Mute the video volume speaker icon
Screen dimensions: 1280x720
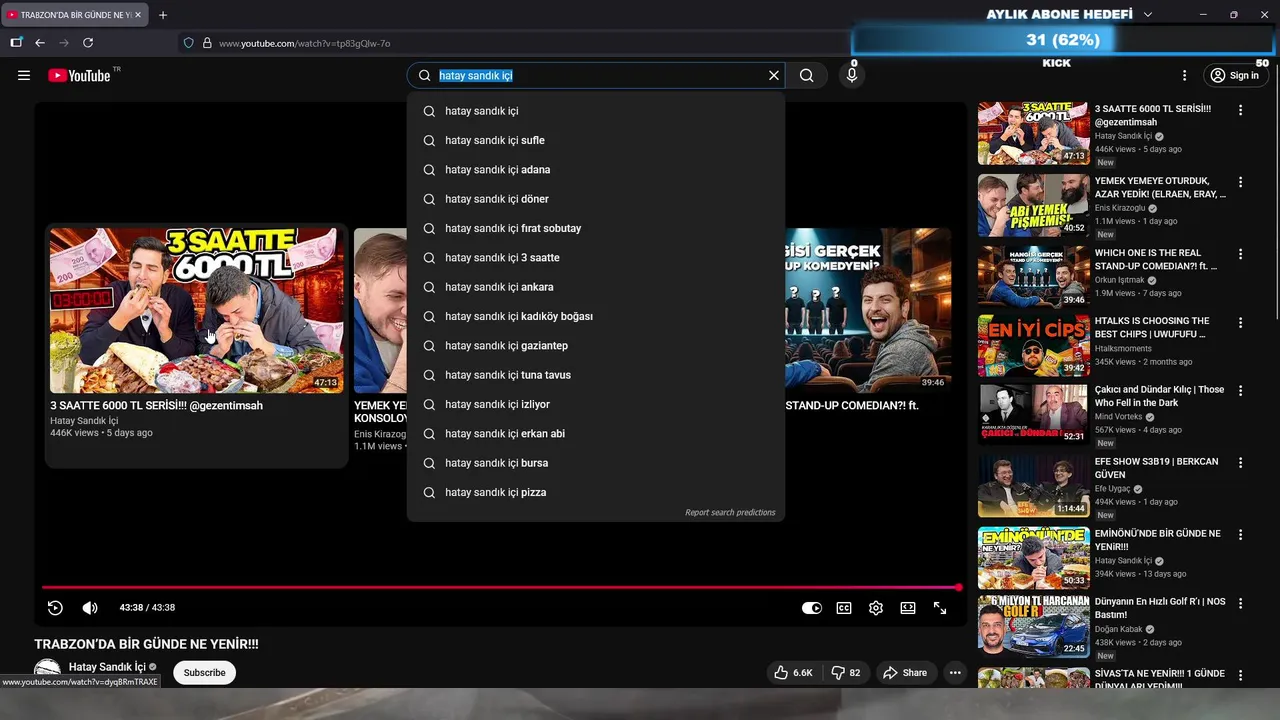tap(90, 608)
